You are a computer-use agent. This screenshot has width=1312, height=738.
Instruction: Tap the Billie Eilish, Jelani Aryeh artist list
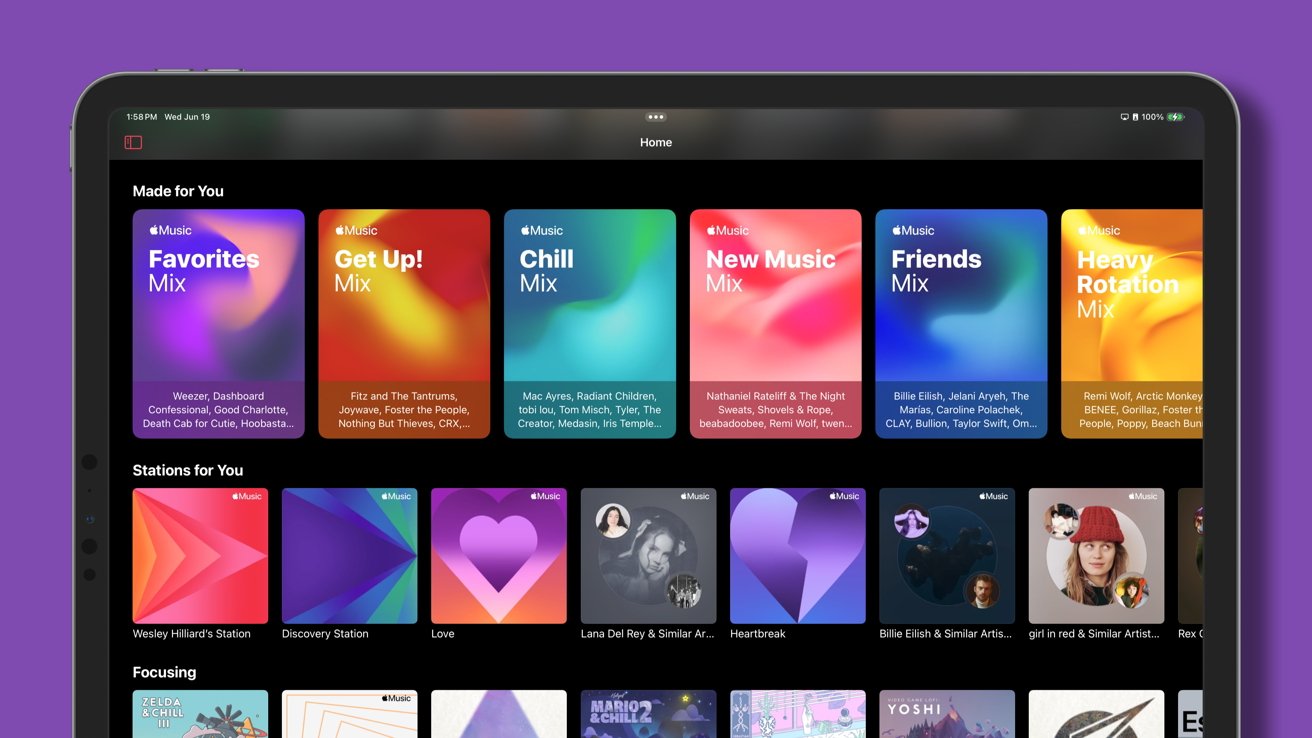point(961,410)
